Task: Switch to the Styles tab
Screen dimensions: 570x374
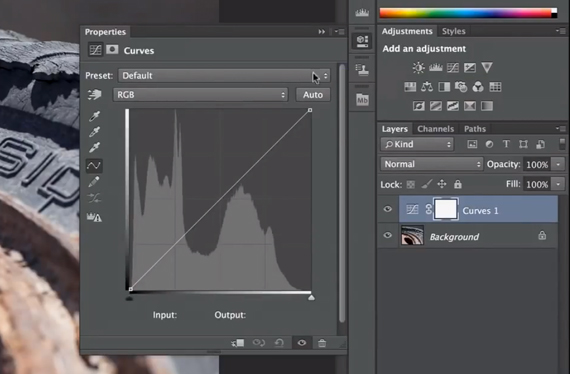Action: click(453, 31)
